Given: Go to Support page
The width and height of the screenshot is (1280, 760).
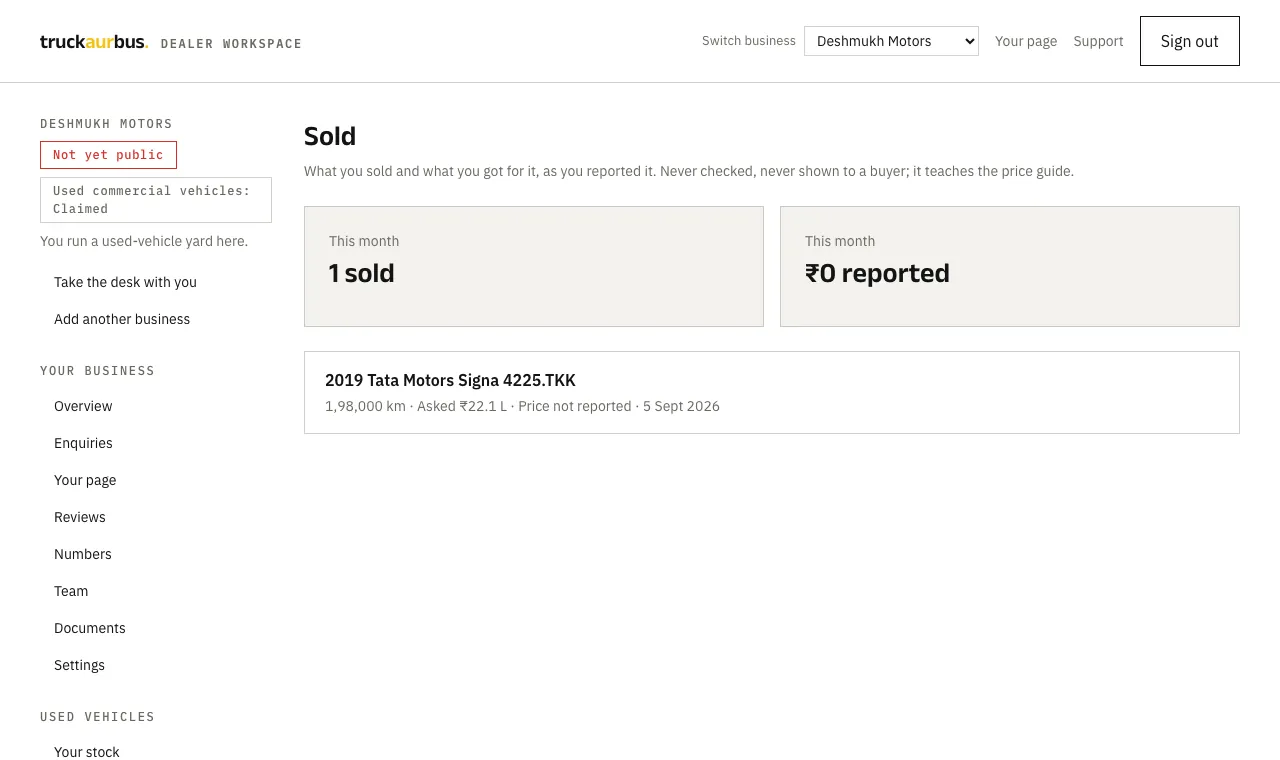Looking at the screenshot, I should (x=1098, y=41).
